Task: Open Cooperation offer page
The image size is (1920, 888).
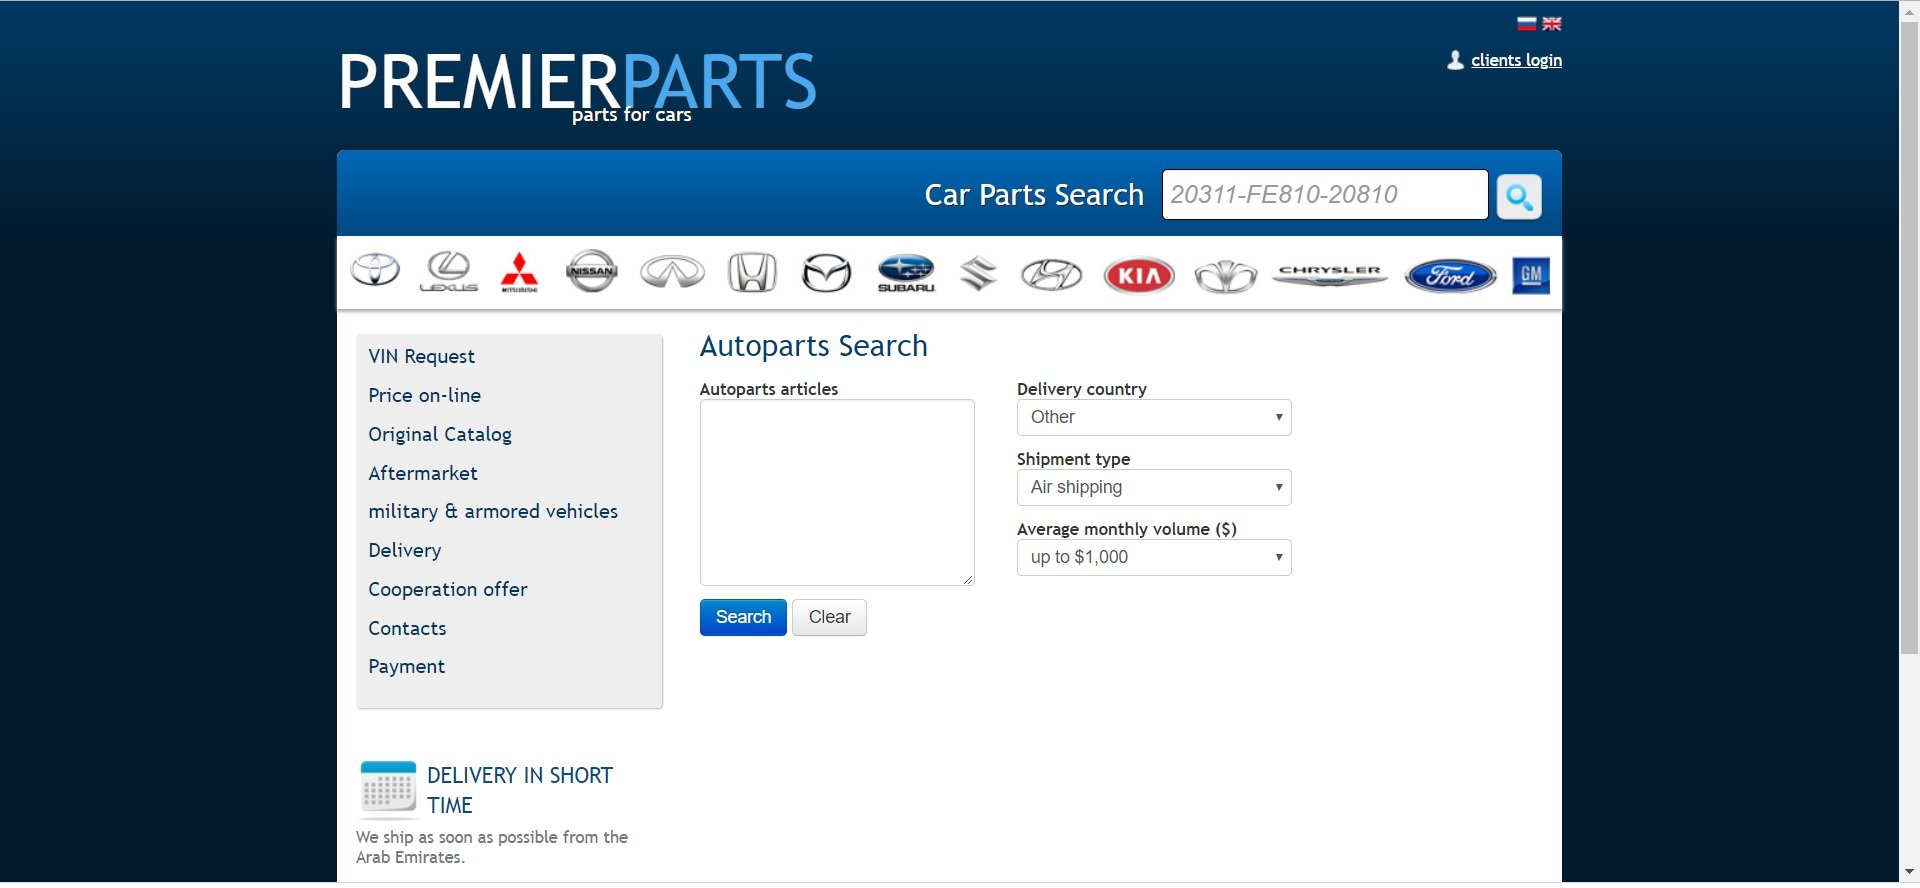Action: click(x=448, y=589)
